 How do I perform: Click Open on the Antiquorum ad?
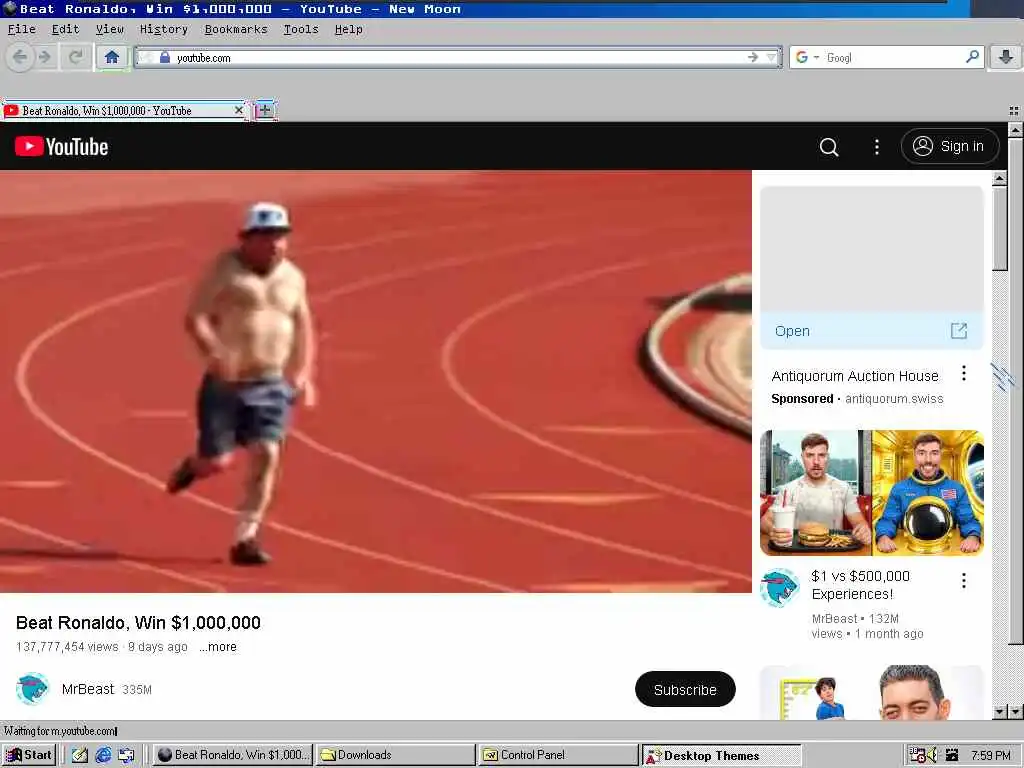click(792, 331)
